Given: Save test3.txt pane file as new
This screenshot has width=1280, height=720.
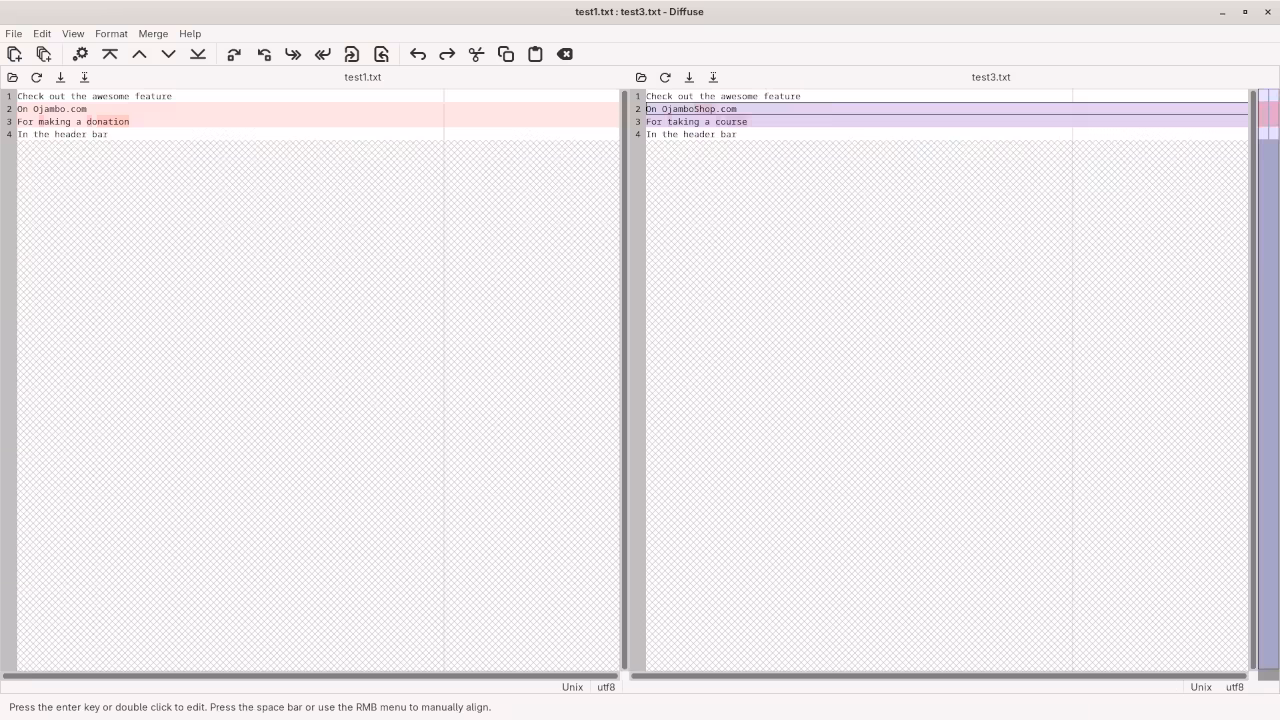Looking at the screenshot, I should click(713, 77).
